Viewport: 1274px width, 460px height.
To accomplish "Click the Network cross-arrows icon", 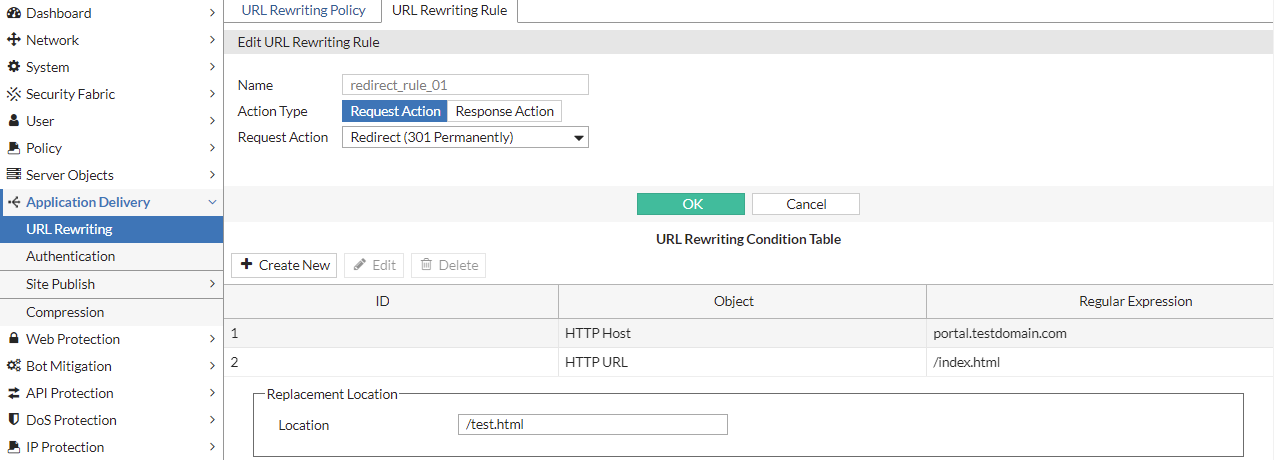I will point(14,40).
